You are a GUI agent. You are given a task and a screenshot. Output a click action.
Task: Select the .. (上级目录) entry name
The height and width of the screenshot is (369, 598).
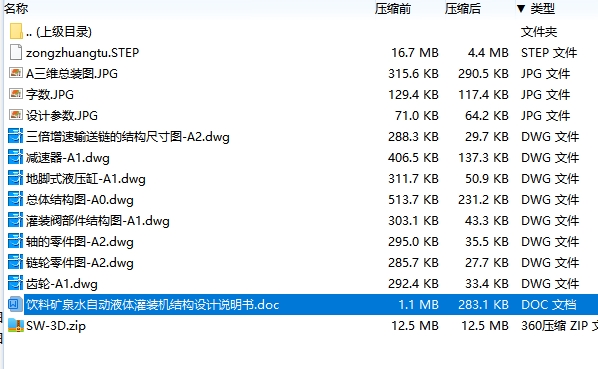[59, 32]
